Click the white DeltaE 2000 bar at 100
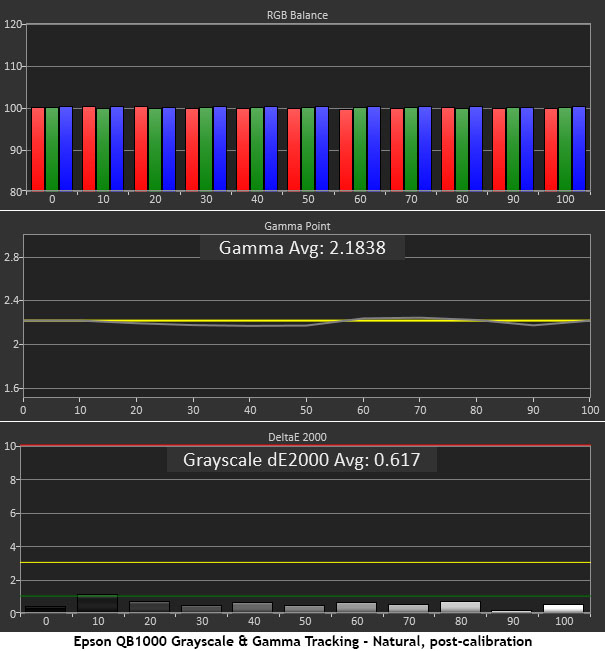Image resolution: width=605 pixels, height=651 pixels. [563, 609]
